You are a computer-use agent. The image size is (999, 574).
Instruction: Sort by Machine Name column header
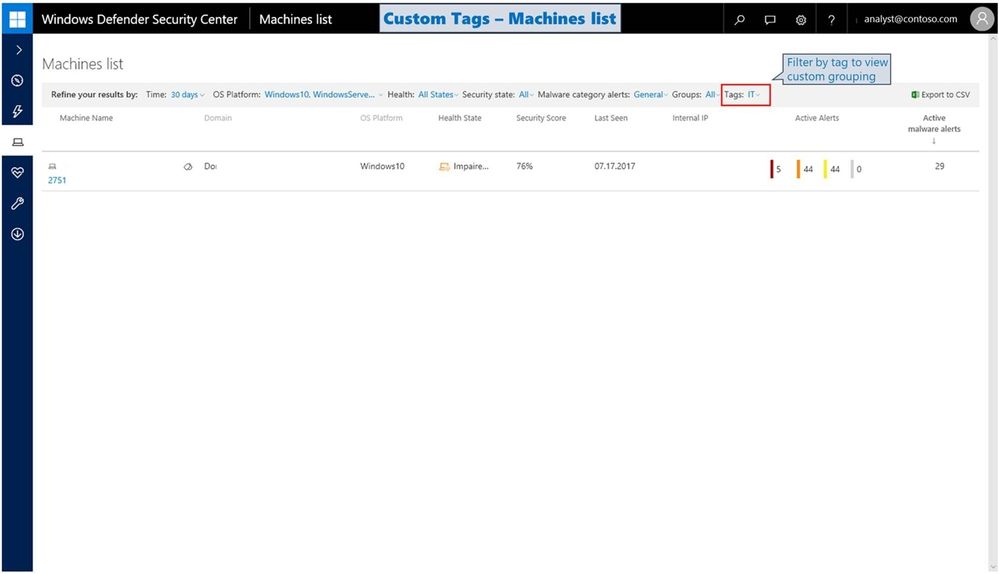point(86,118)
